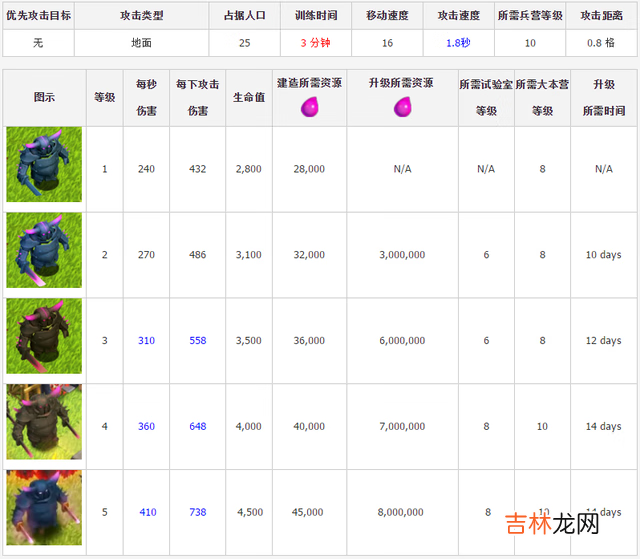Image resolution: width=640 pixels, height=559 pixels.
Task: Click the '8,000,000' upgrade cost cell
Action: coord(401,512)
